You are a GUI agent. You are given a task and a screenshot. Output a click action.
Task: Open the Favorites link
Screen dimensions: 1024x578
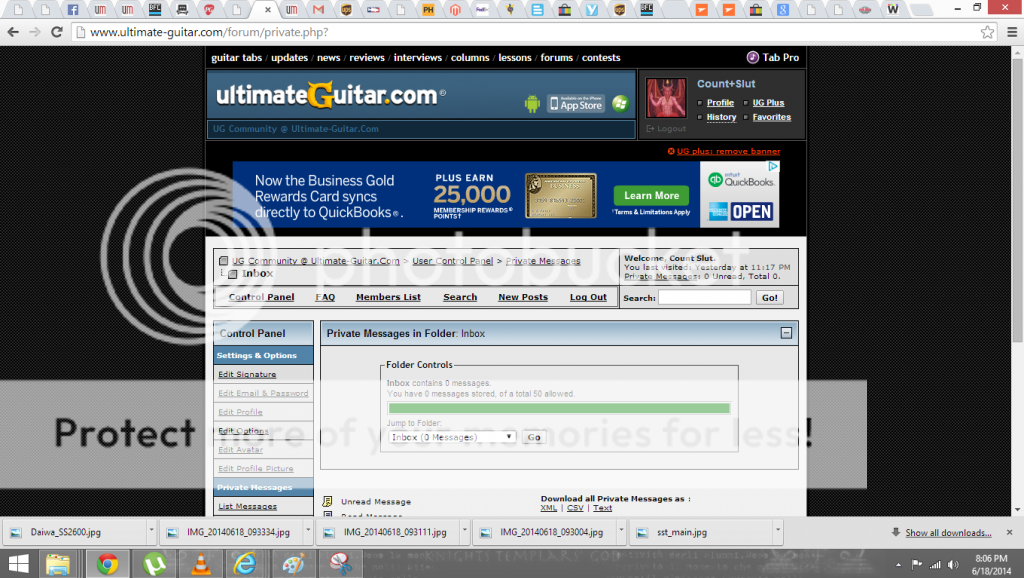(x=771, y=117)
